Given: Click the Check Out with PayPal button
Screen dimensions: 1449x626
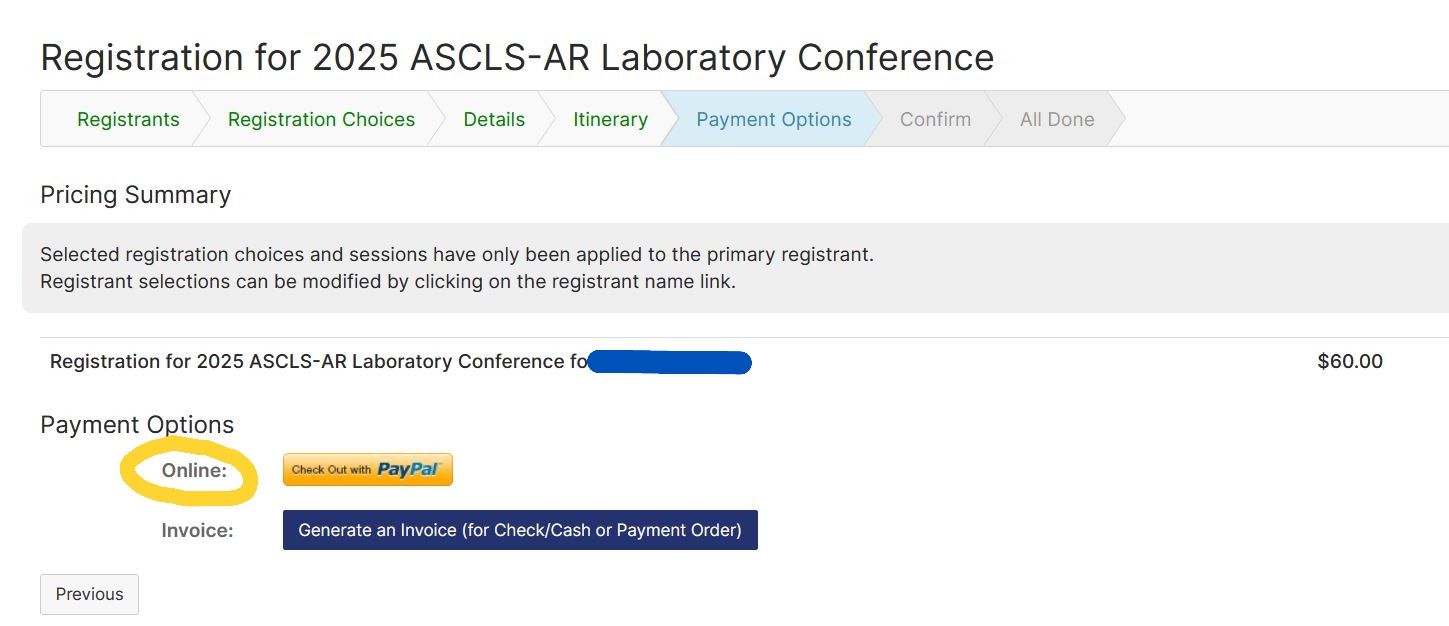Looking at the screenshot, I should [367, 469].
